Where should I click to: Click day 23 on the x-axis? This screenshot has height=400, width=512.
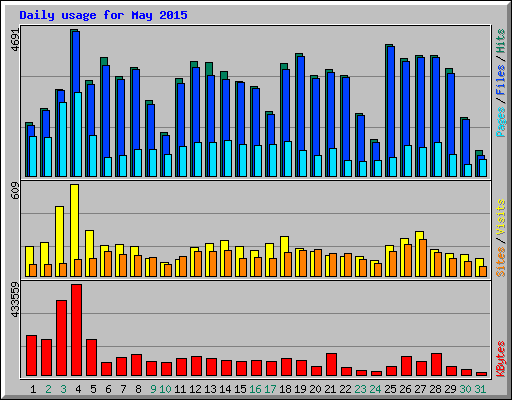point(360,389)
